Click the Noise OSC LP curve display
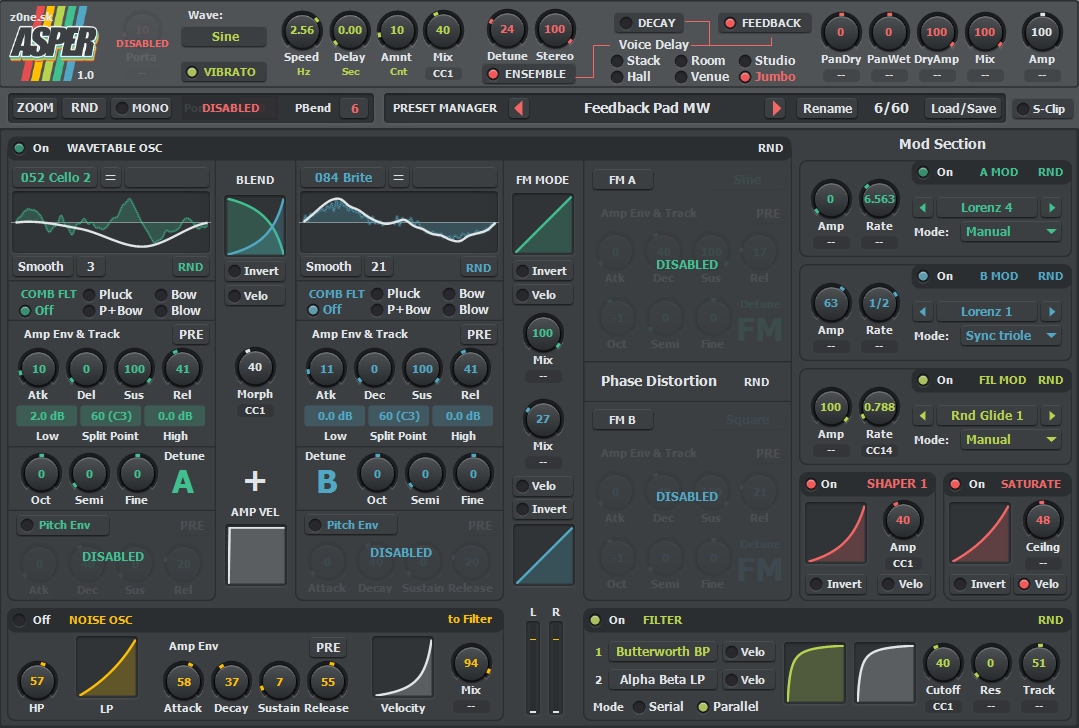1079x728 pixels. [x=107, y=667]
